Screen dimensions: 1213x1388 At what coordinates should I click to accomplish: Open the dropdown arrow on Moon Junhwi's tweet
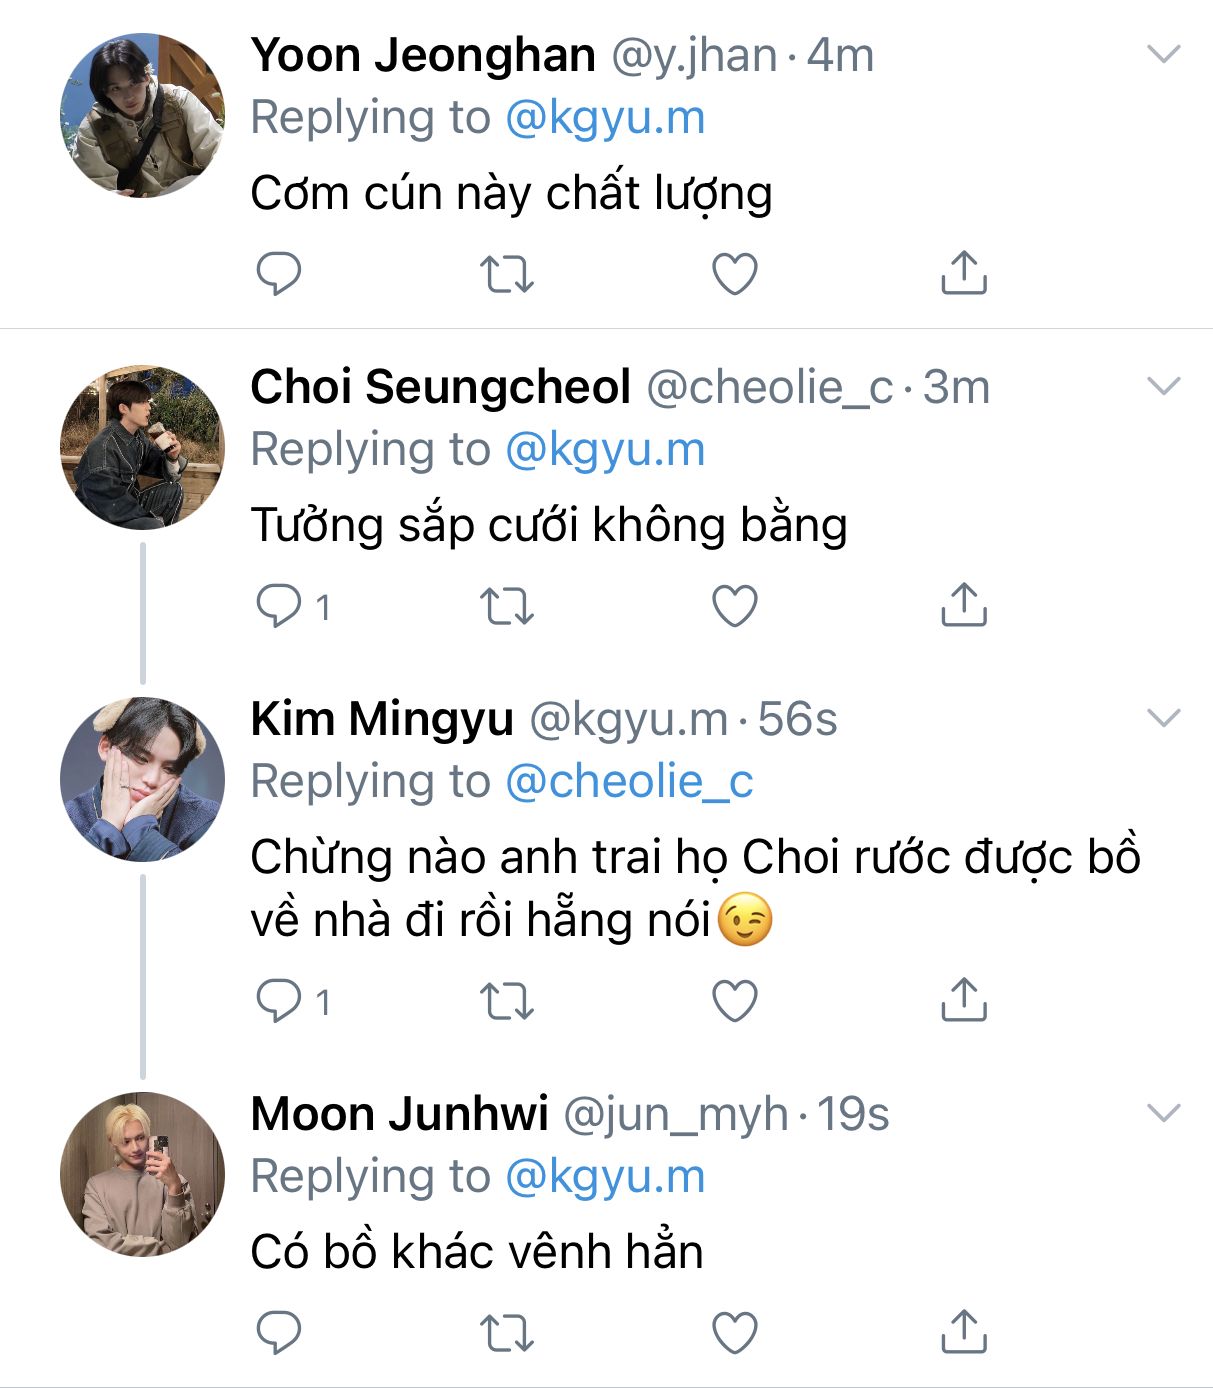coord(1164,1112)
